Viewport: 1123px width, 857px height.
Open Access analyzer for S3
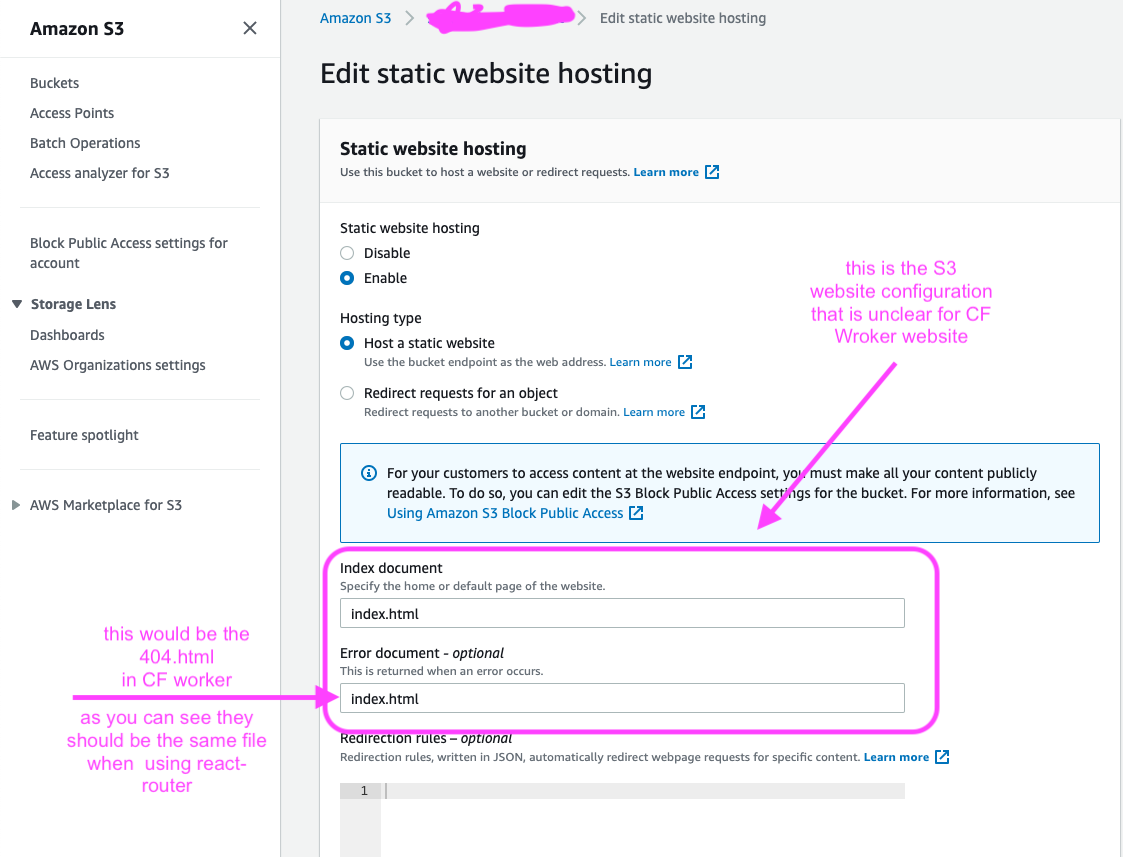click(100, 173)
